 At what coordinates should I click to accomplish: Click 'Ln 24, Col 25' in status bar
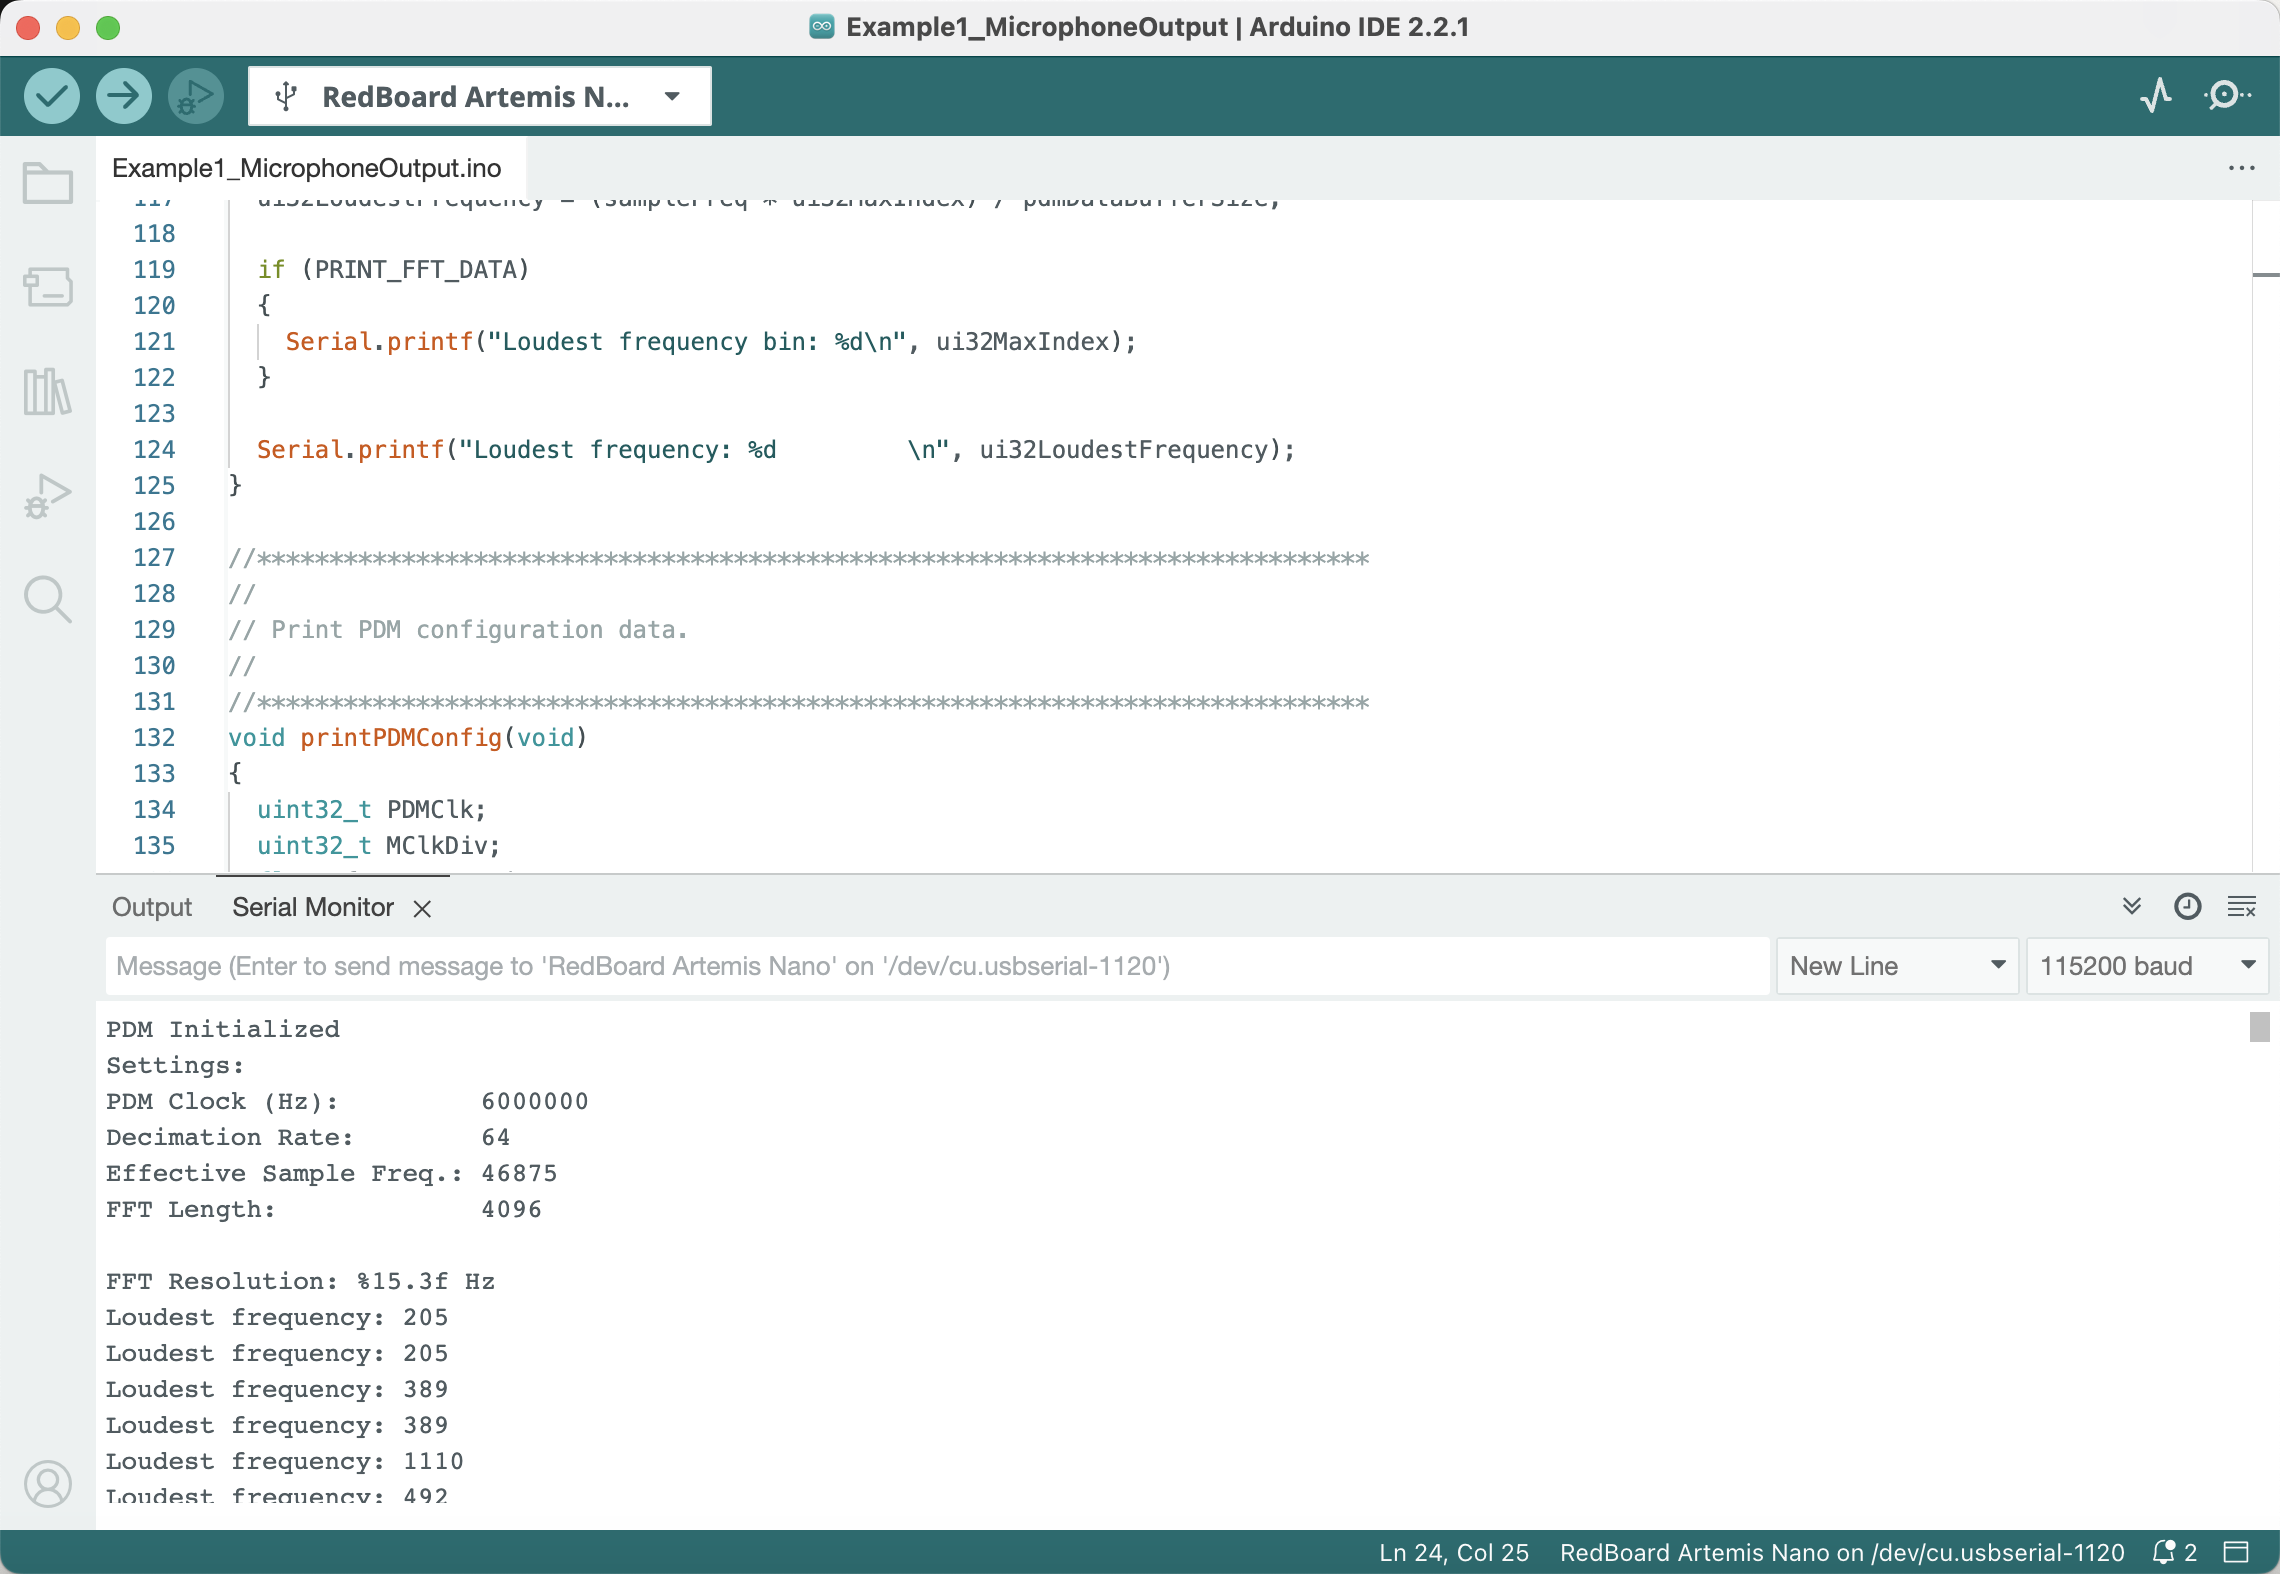(1454, 1552)
